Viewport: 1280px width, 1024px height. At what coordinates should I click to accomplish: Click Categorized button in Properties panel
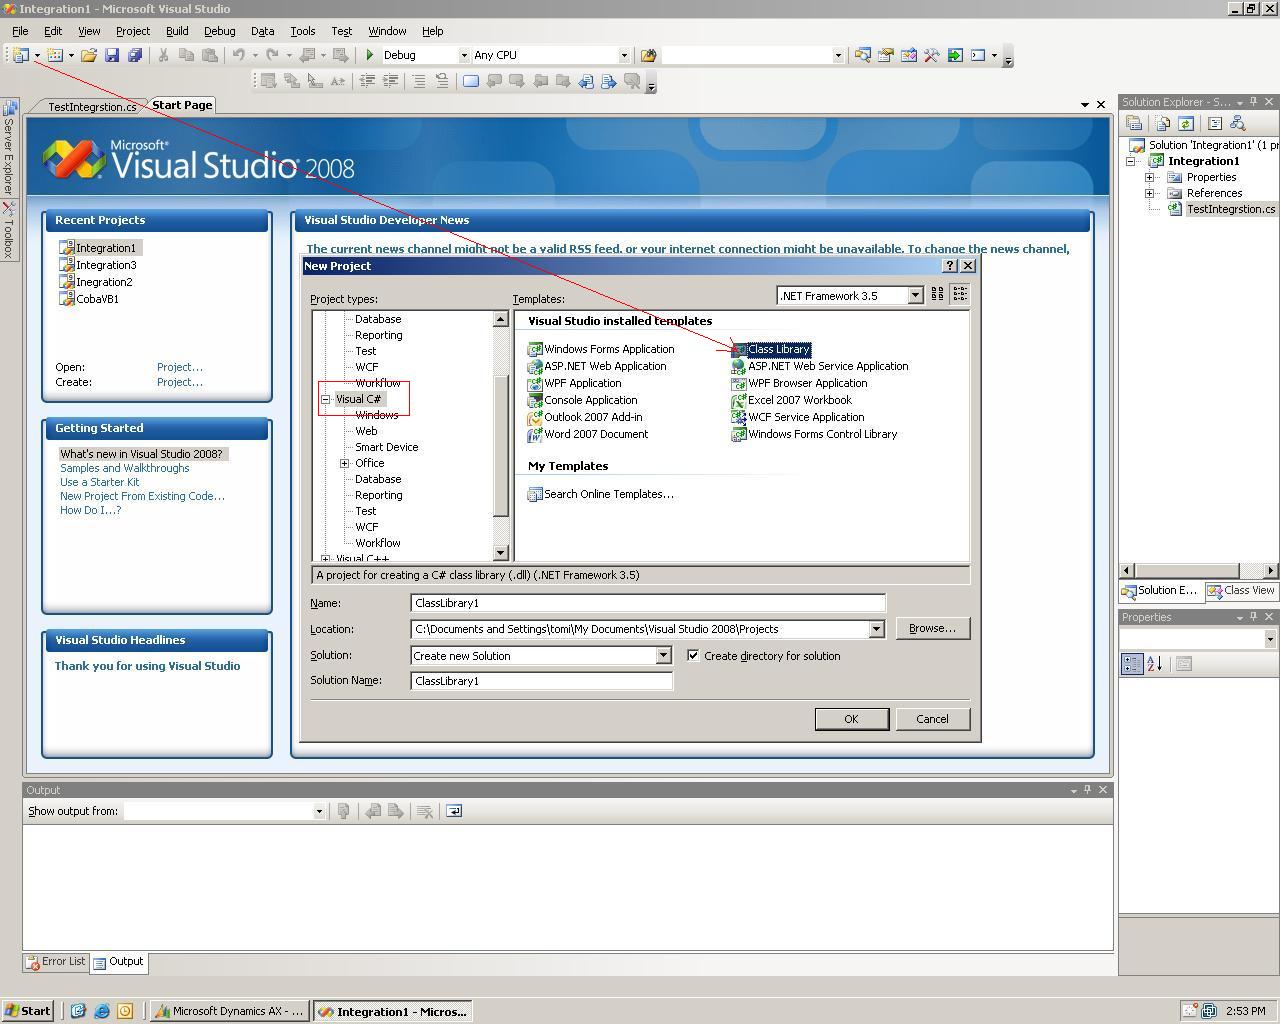(x=1132, y=664)
